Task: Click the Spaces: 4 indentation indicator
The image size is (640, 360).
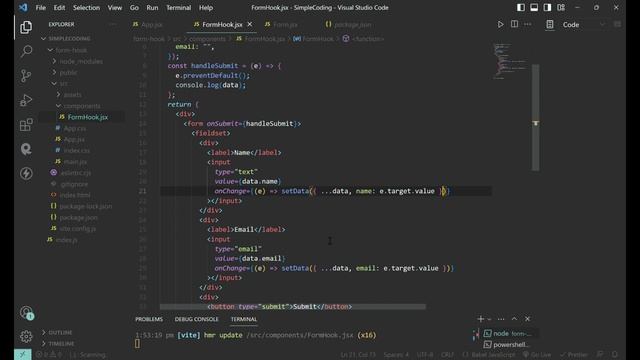Action: pyautogui.click(x=396, y=355)
